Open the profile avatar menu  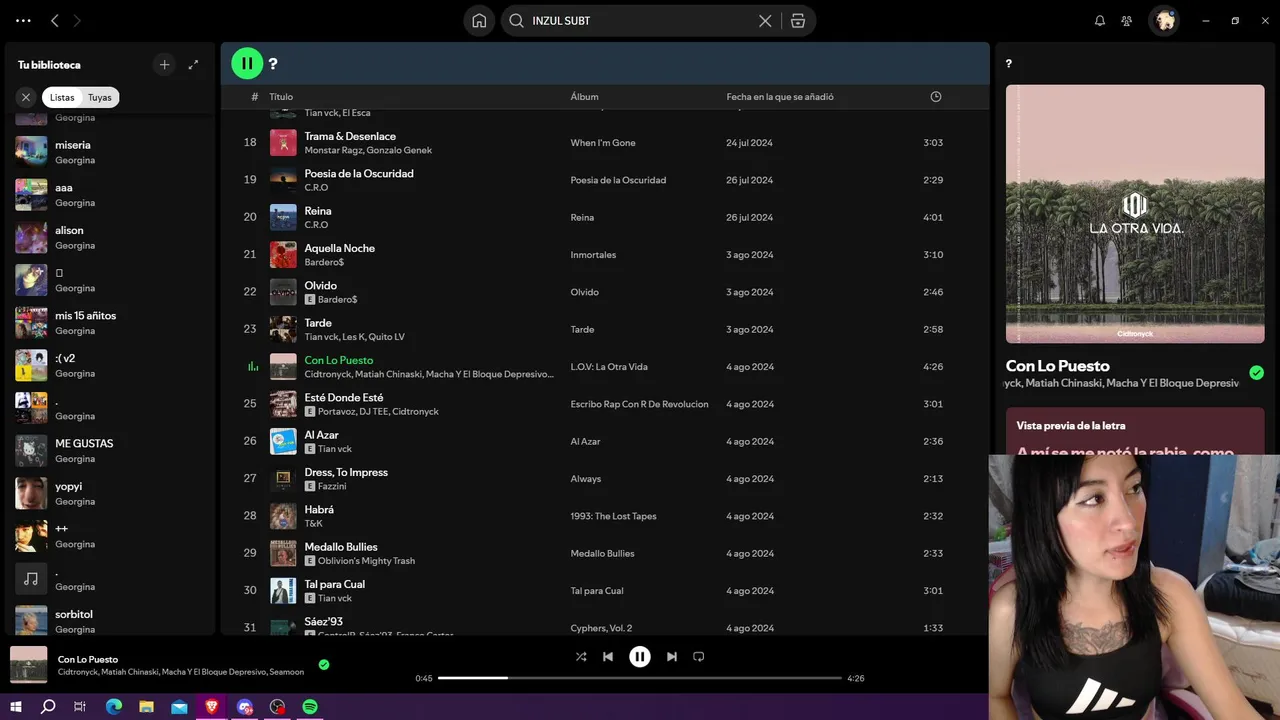coord(1164,21)
